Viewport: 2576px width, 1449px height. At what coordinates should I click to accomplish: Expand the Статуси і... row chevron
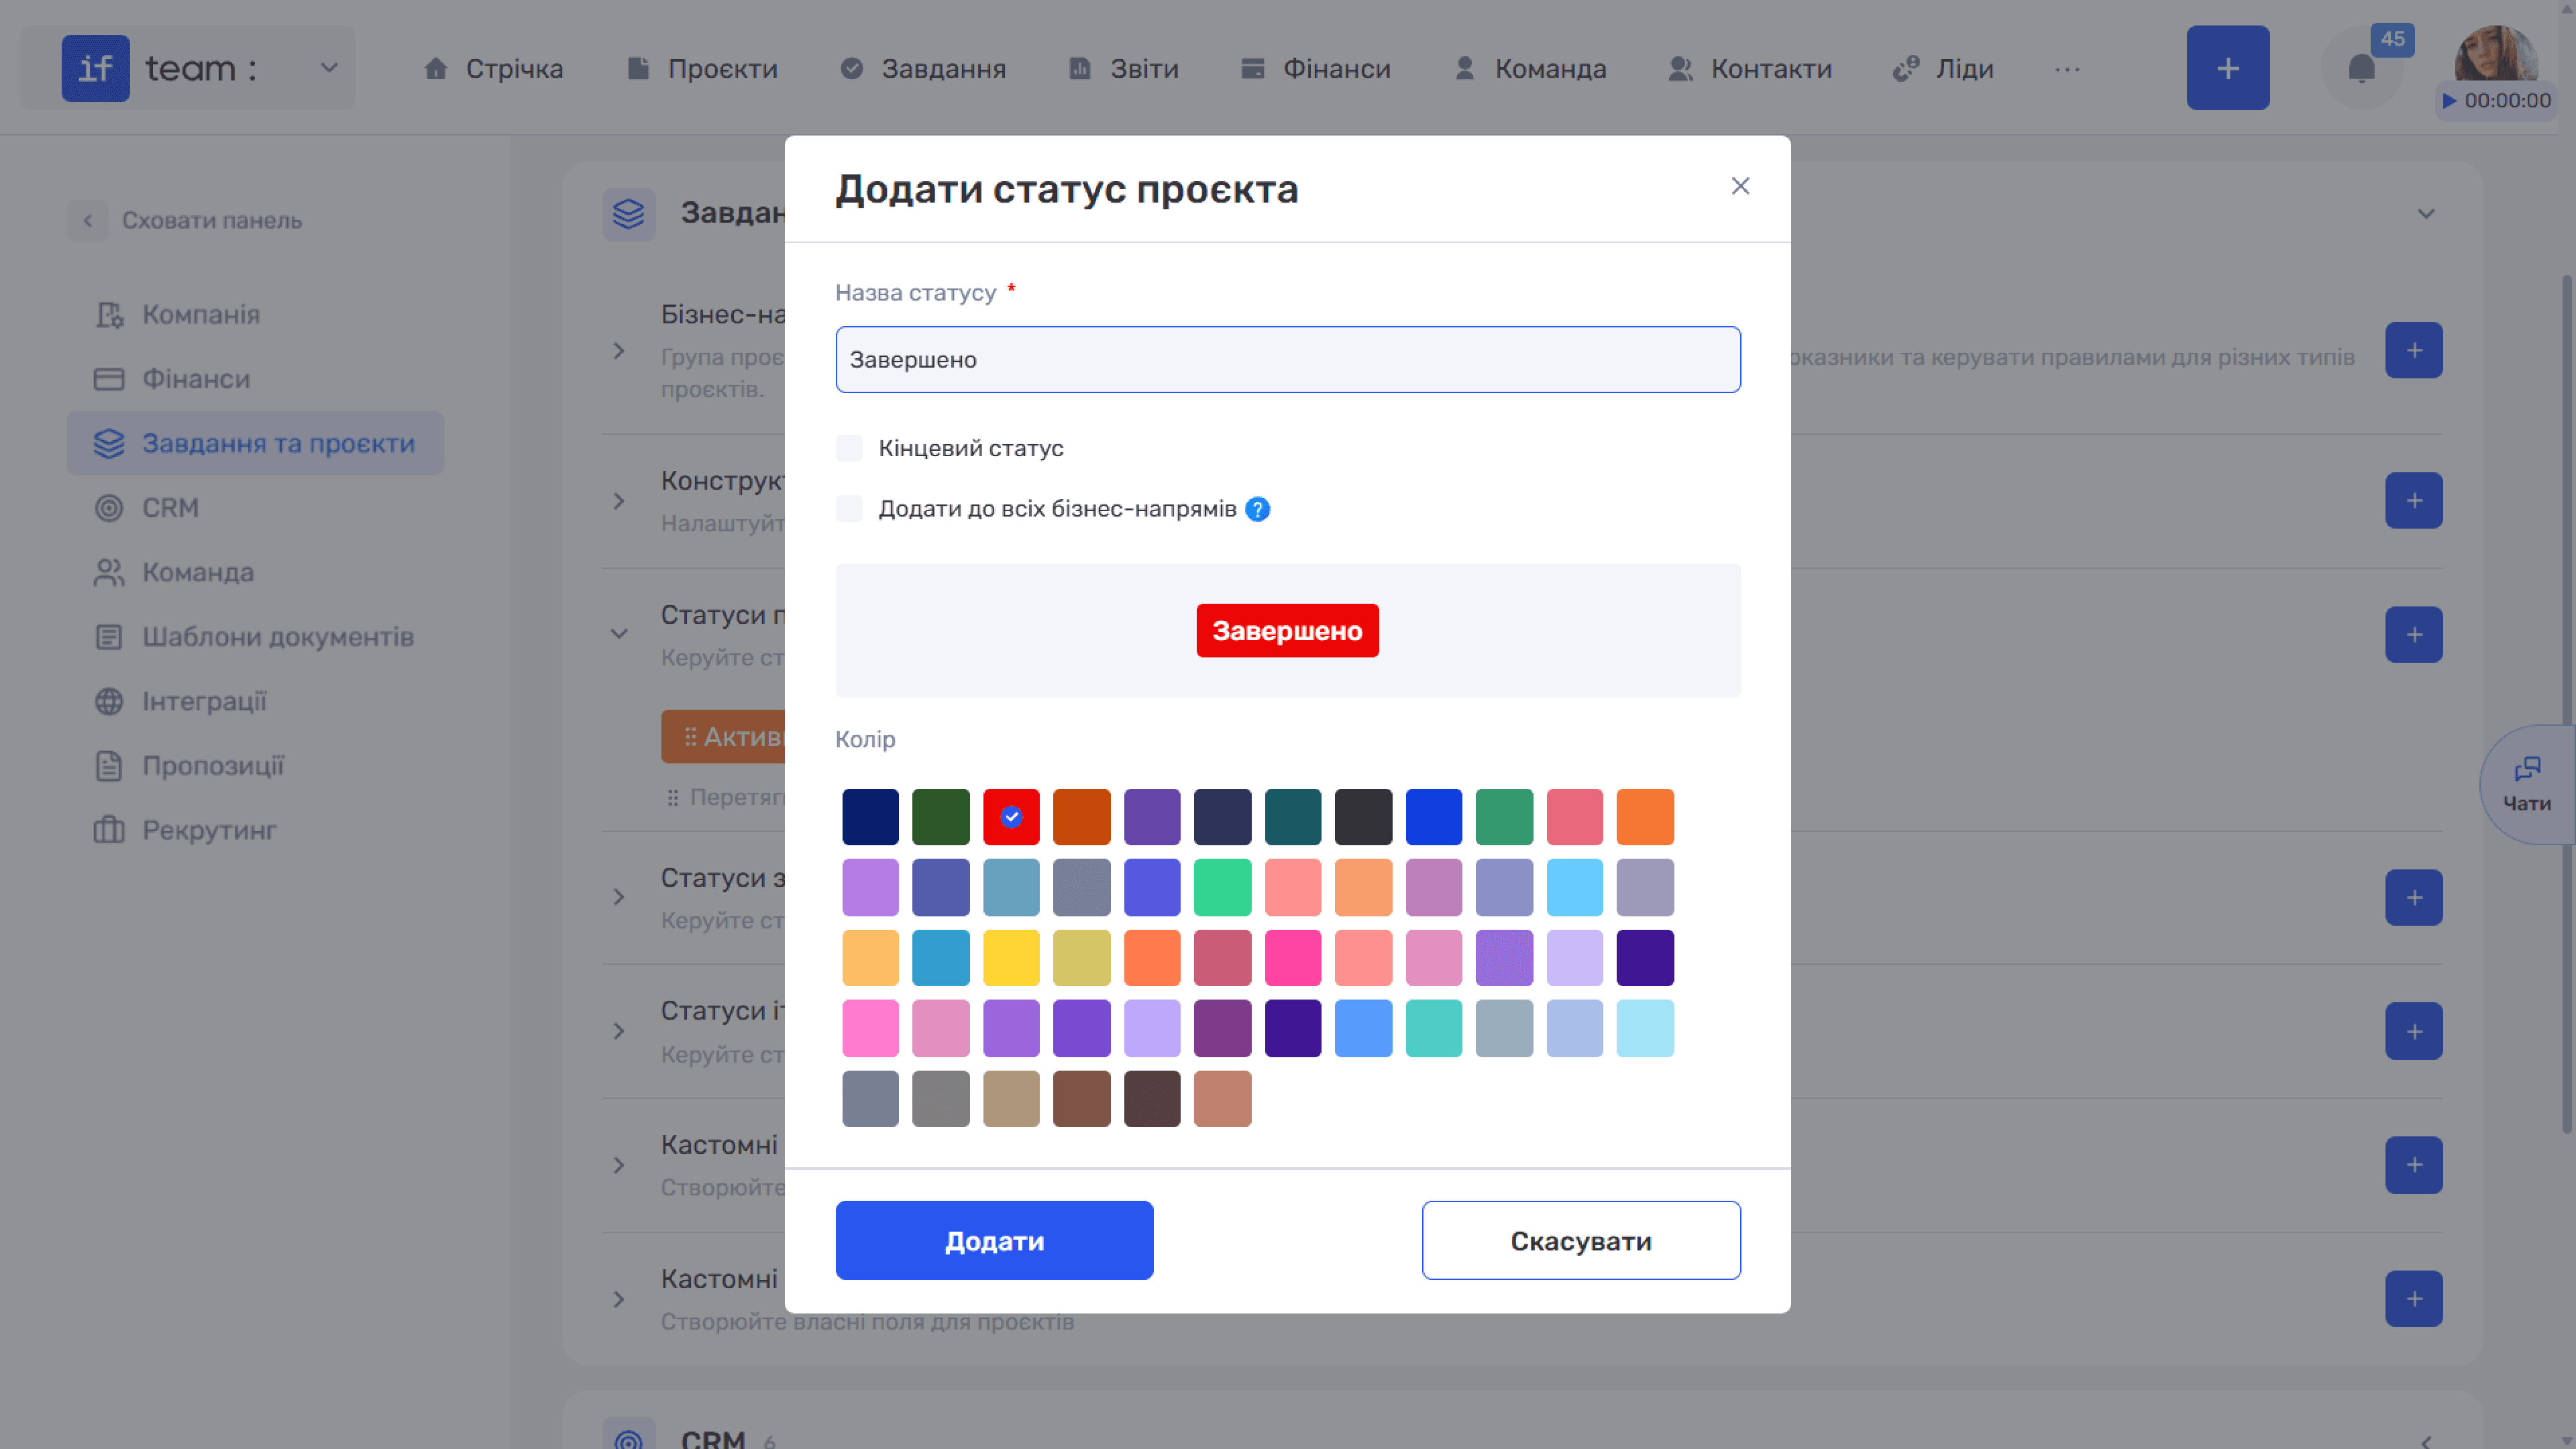click(619, 1031)
